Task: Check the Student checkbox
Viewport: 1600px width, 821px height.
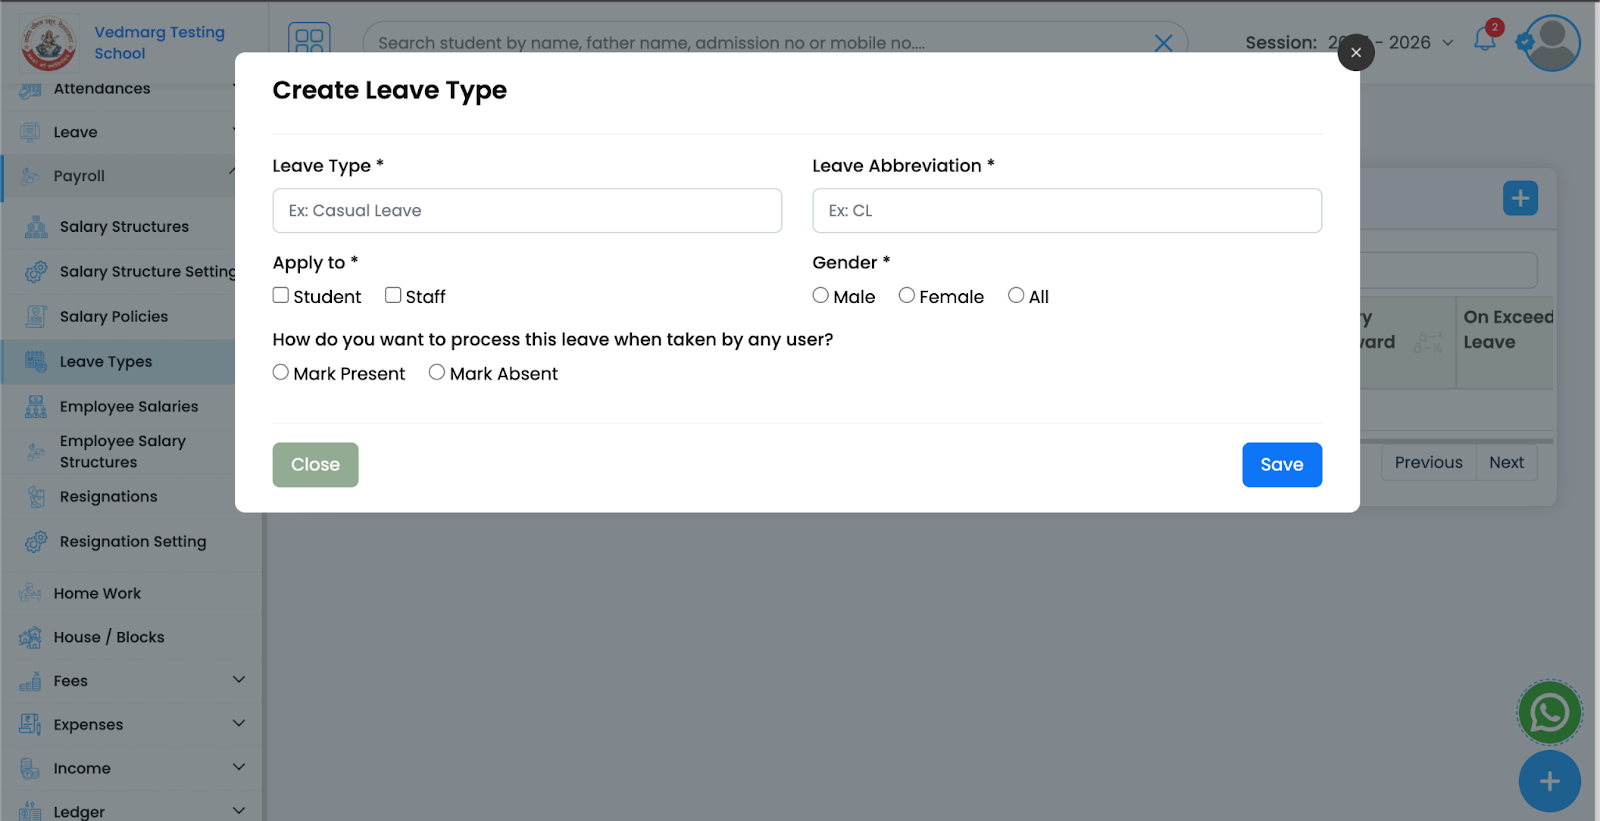Action: point(281,295)
